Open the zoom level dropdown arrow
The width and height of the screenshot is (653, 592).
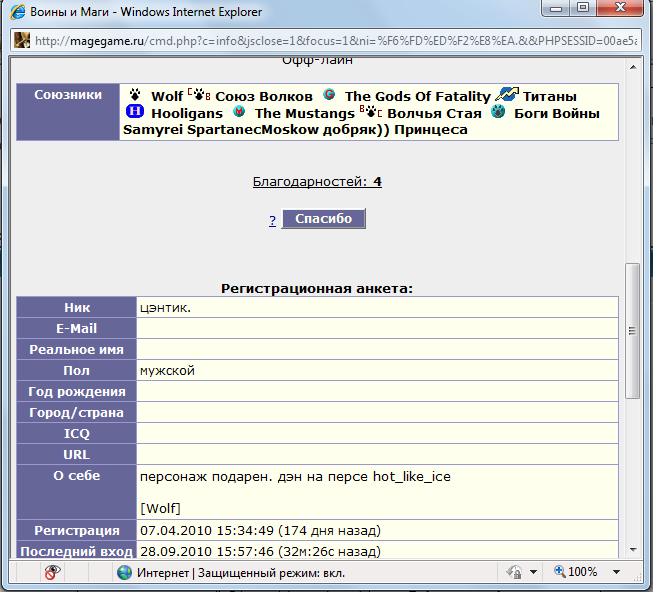(x=617, y=572)
